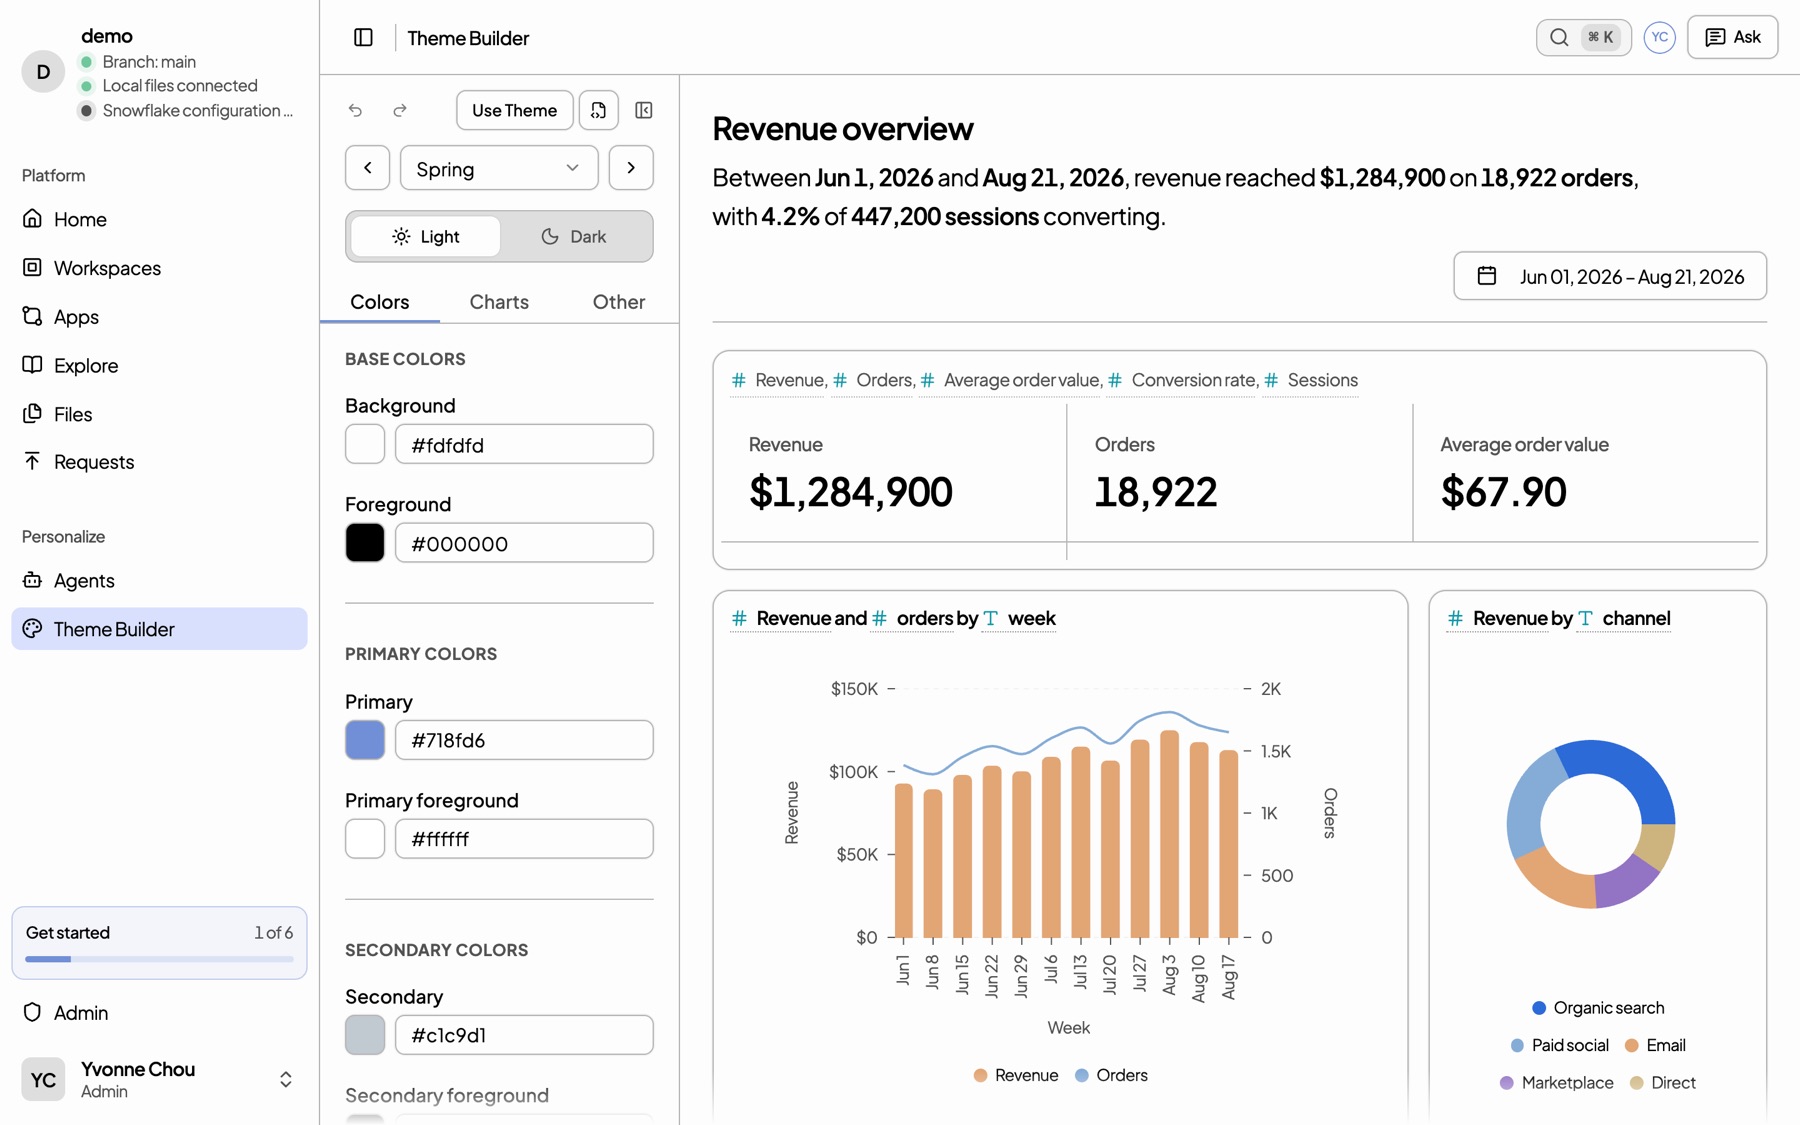Click the YC avatar in top bar

(1659, 37)
